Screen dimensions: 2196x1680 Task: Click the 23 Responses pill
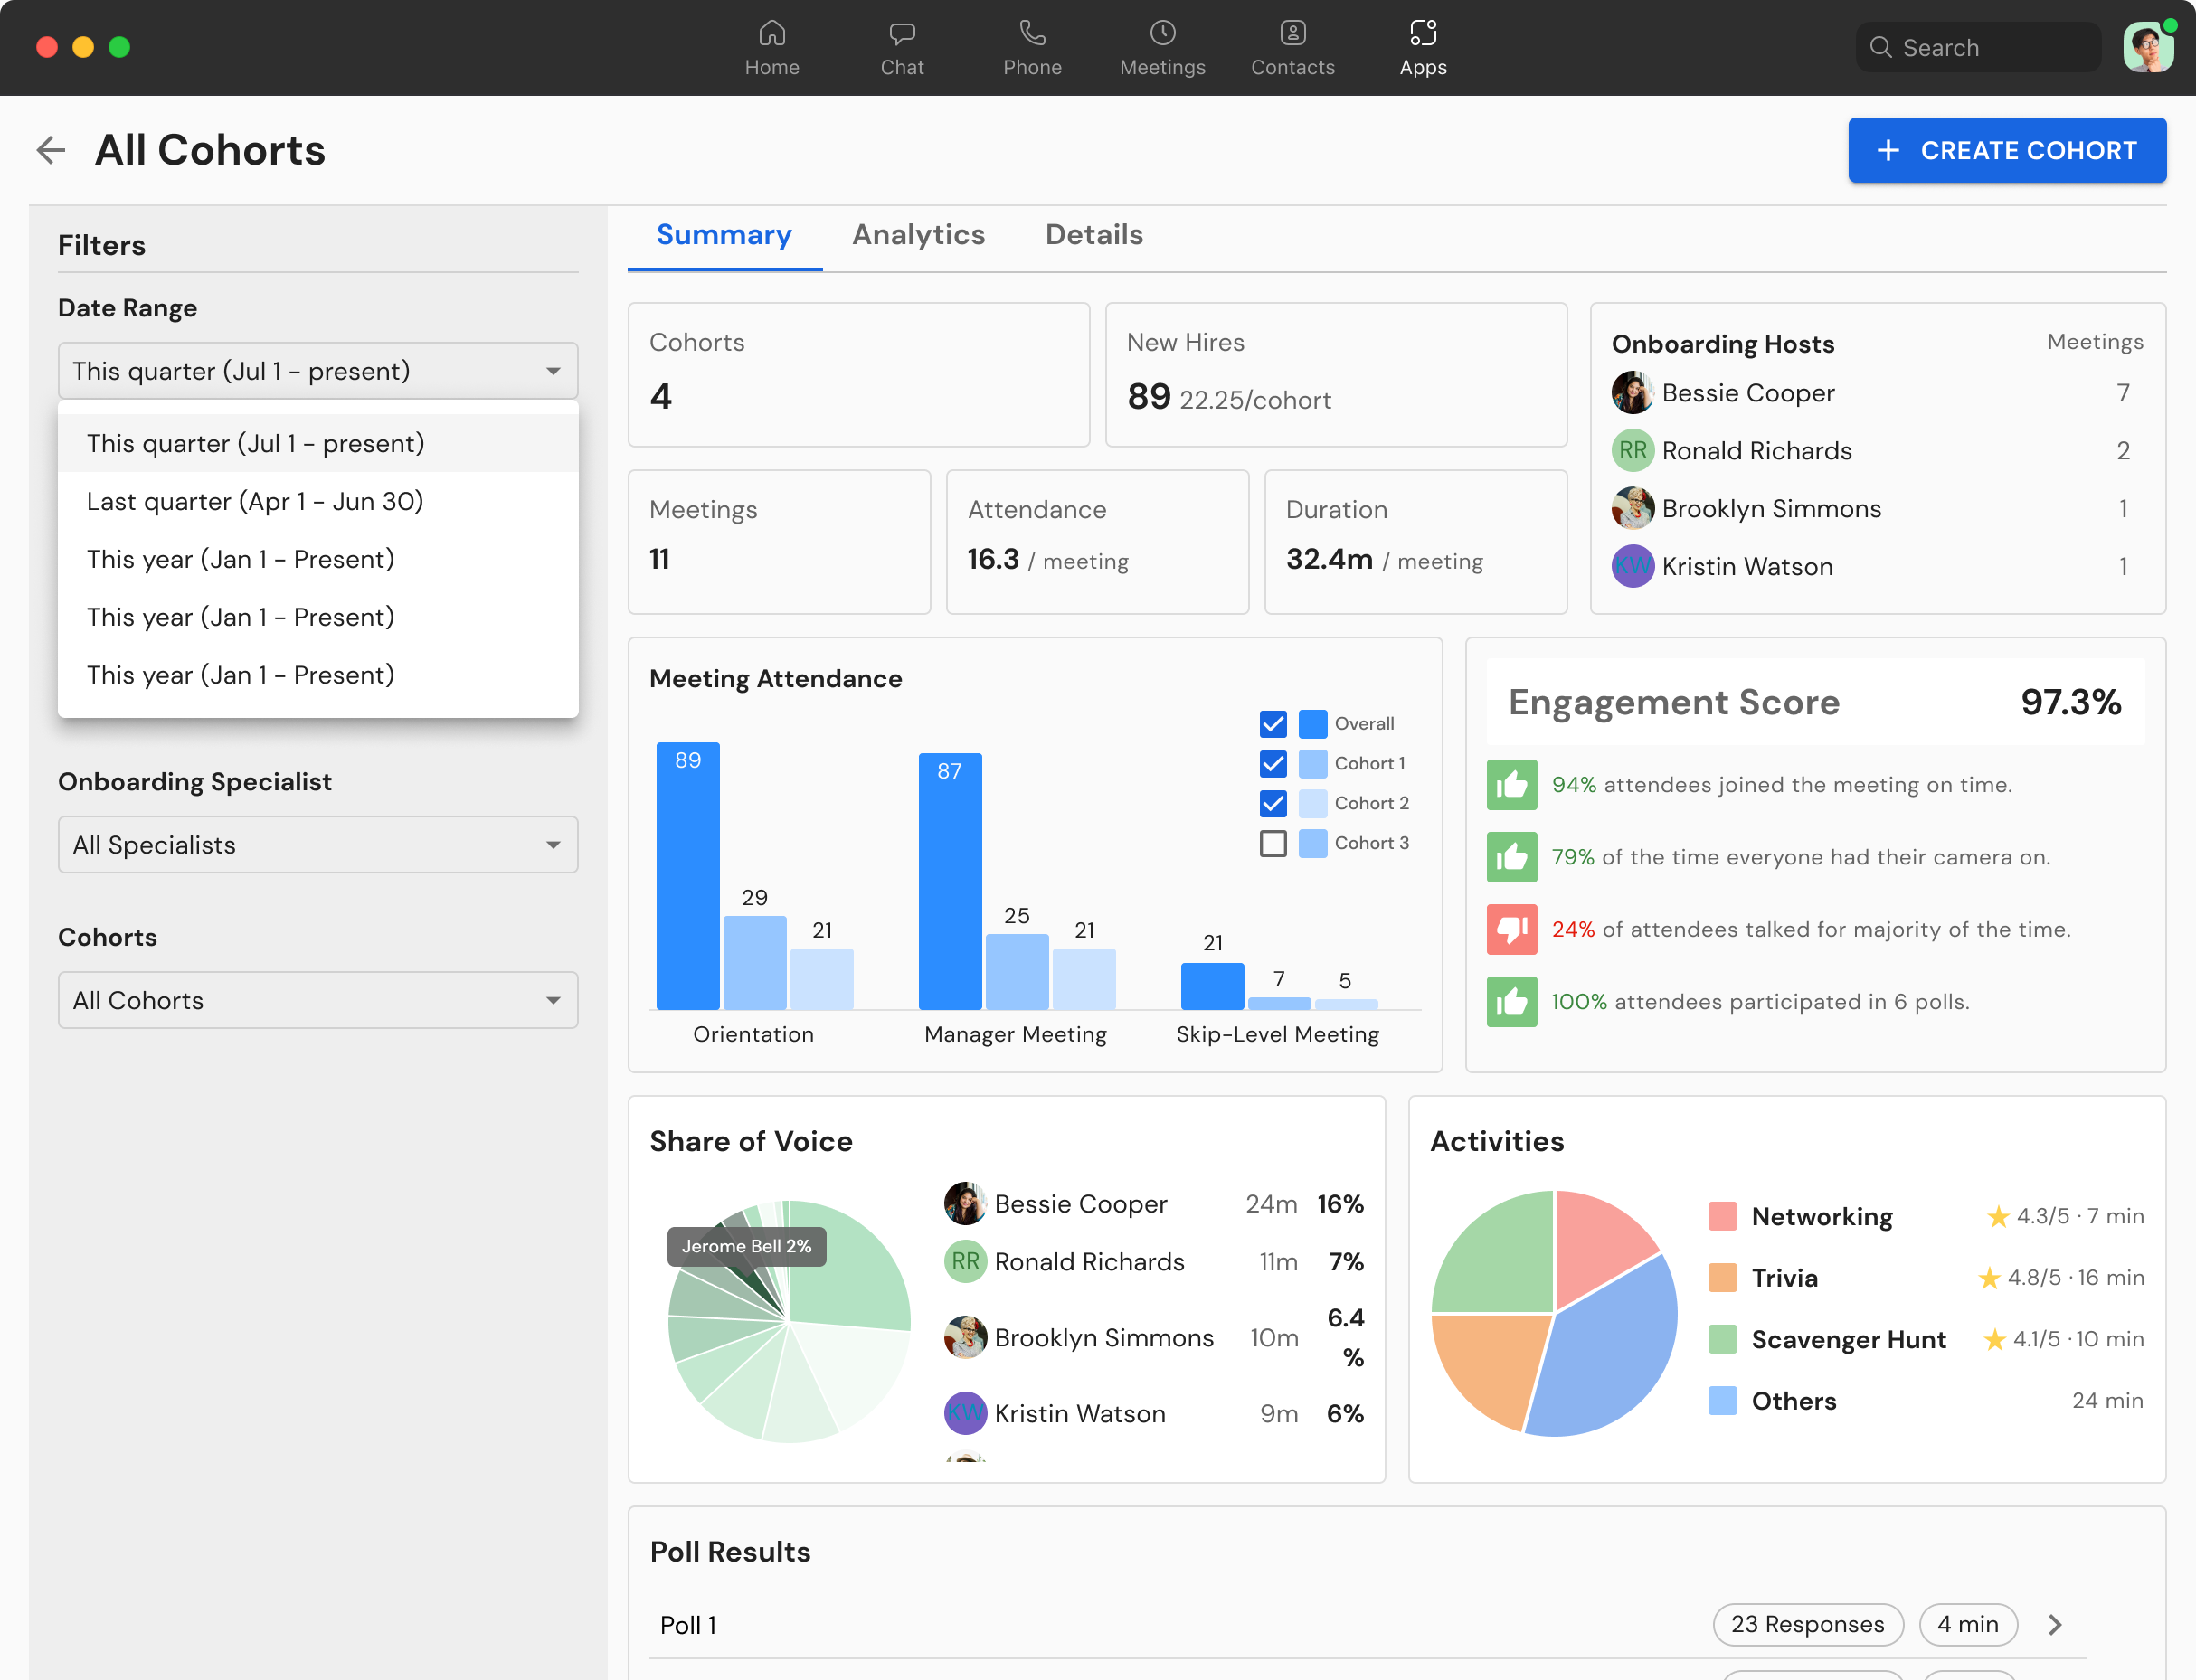(1807, 1625)
